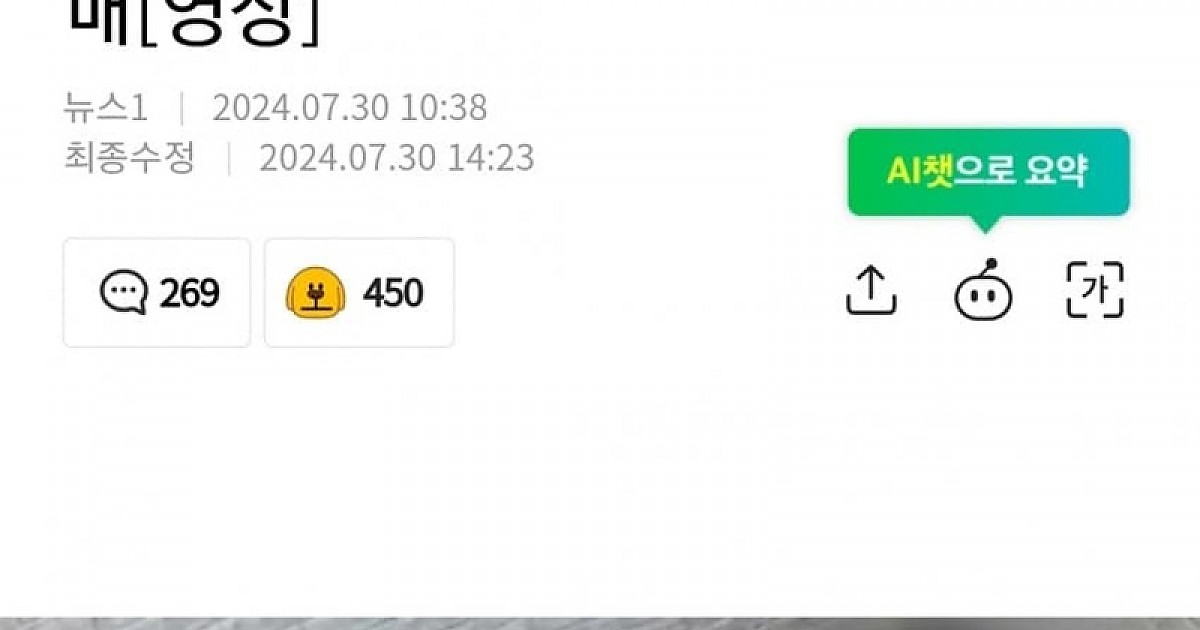The height and width of the screenshot is (630, 1200).
Task: Tap the article image at the bottom
Action: [600, 623]
